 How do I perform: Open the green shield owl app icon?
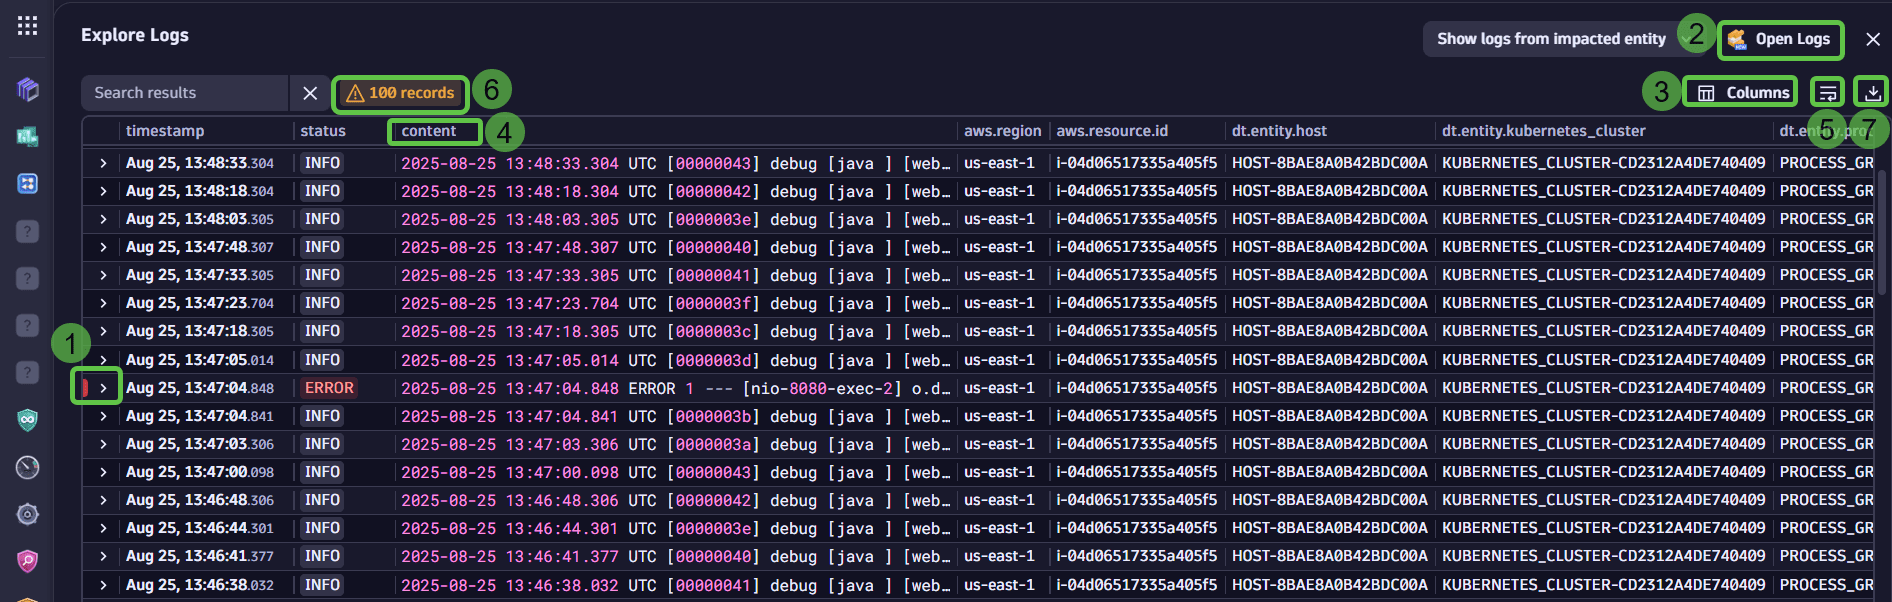(28, 420)
